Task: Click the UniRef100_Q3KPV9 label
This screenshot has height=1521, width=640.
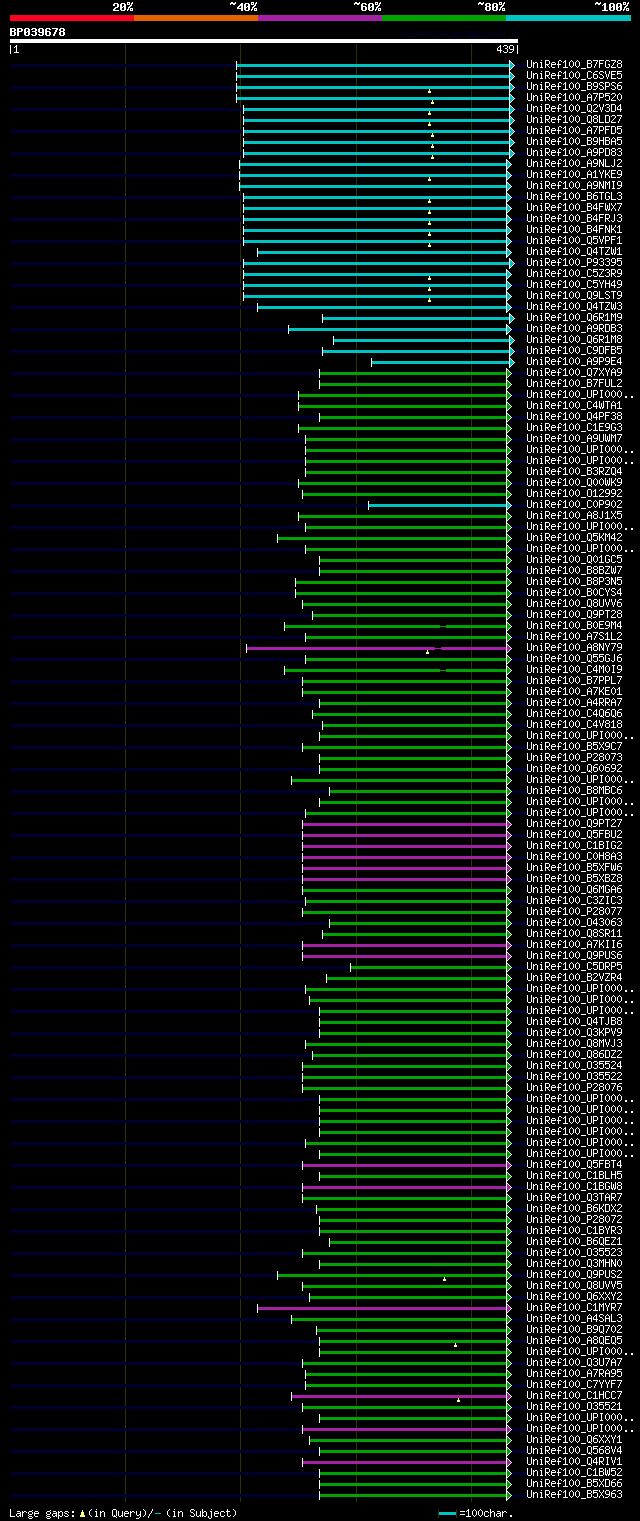Action: click(x=574, y=1032)
